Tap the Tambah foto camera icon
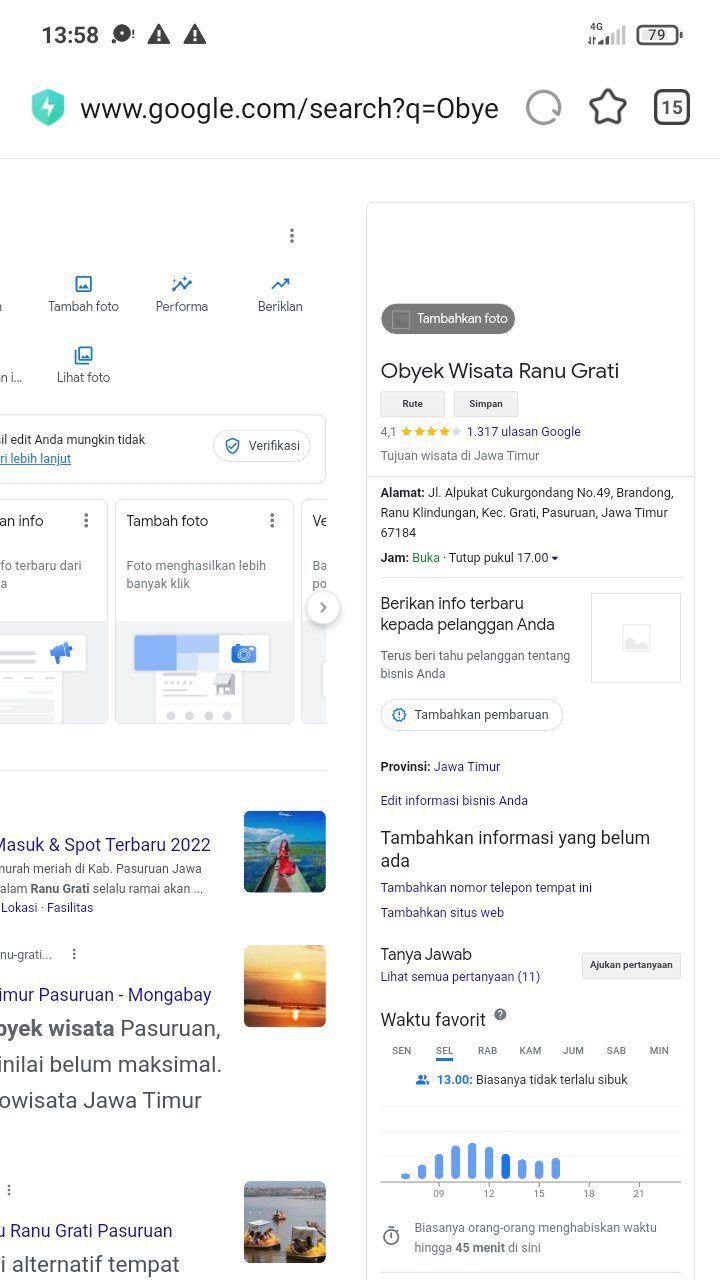Image resolution: width=720 pixels, height=1280 pixels. [x=84, y=285]
